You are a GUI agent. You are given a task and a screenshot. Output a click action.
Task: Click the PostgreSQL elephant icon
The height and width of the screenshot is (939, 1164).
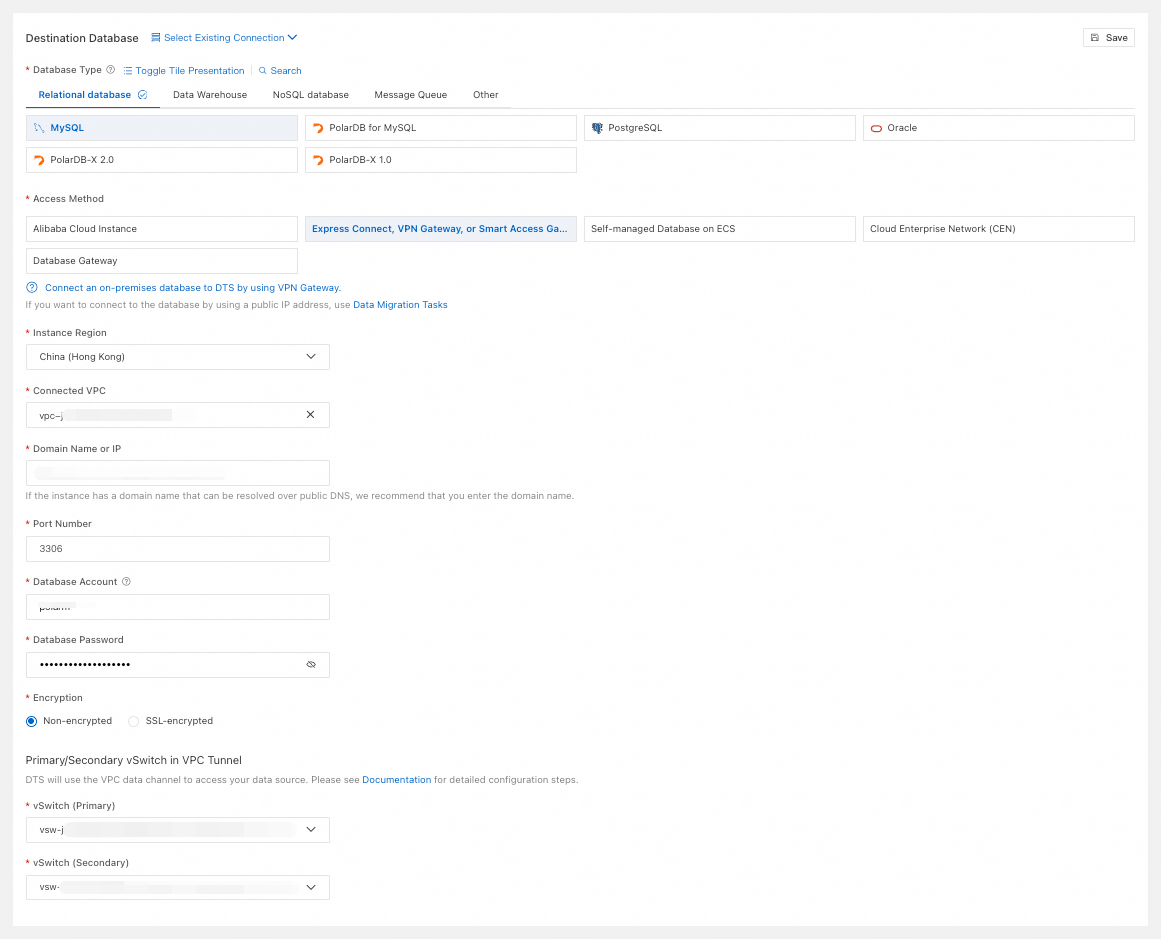click(x=598, y=128)
